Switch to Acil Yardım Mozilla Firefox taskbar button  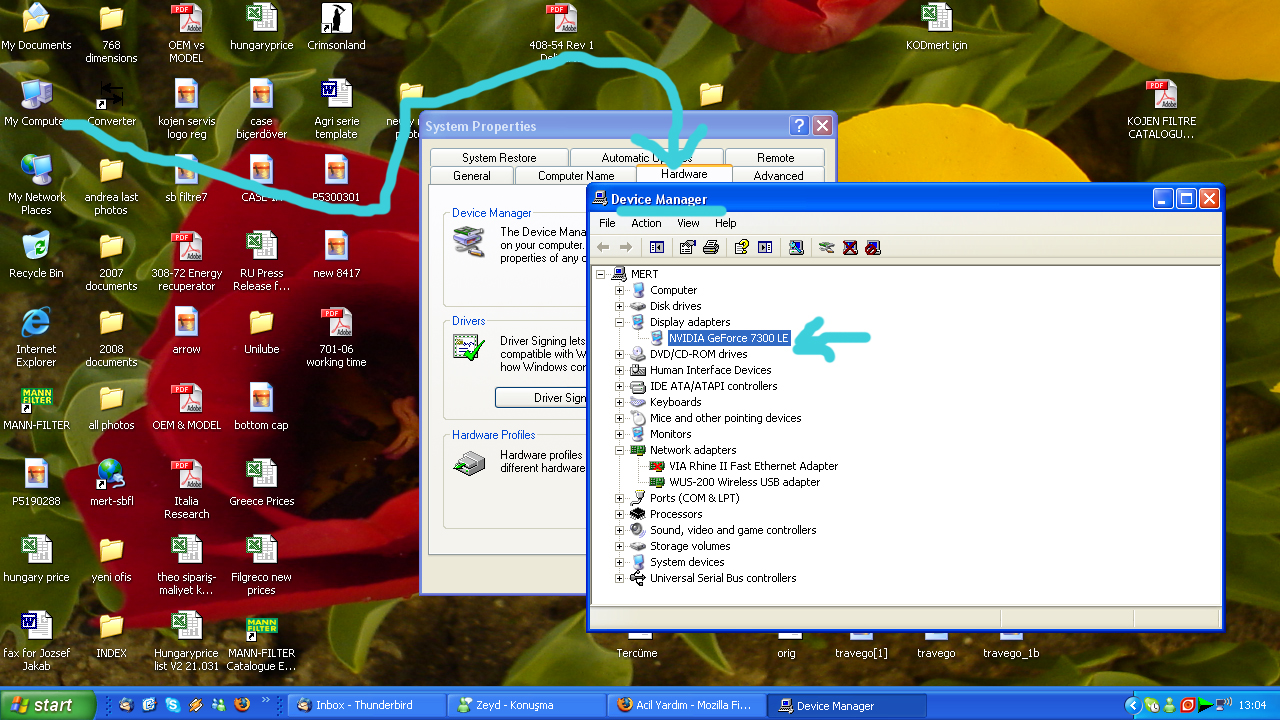coord(686,705)
